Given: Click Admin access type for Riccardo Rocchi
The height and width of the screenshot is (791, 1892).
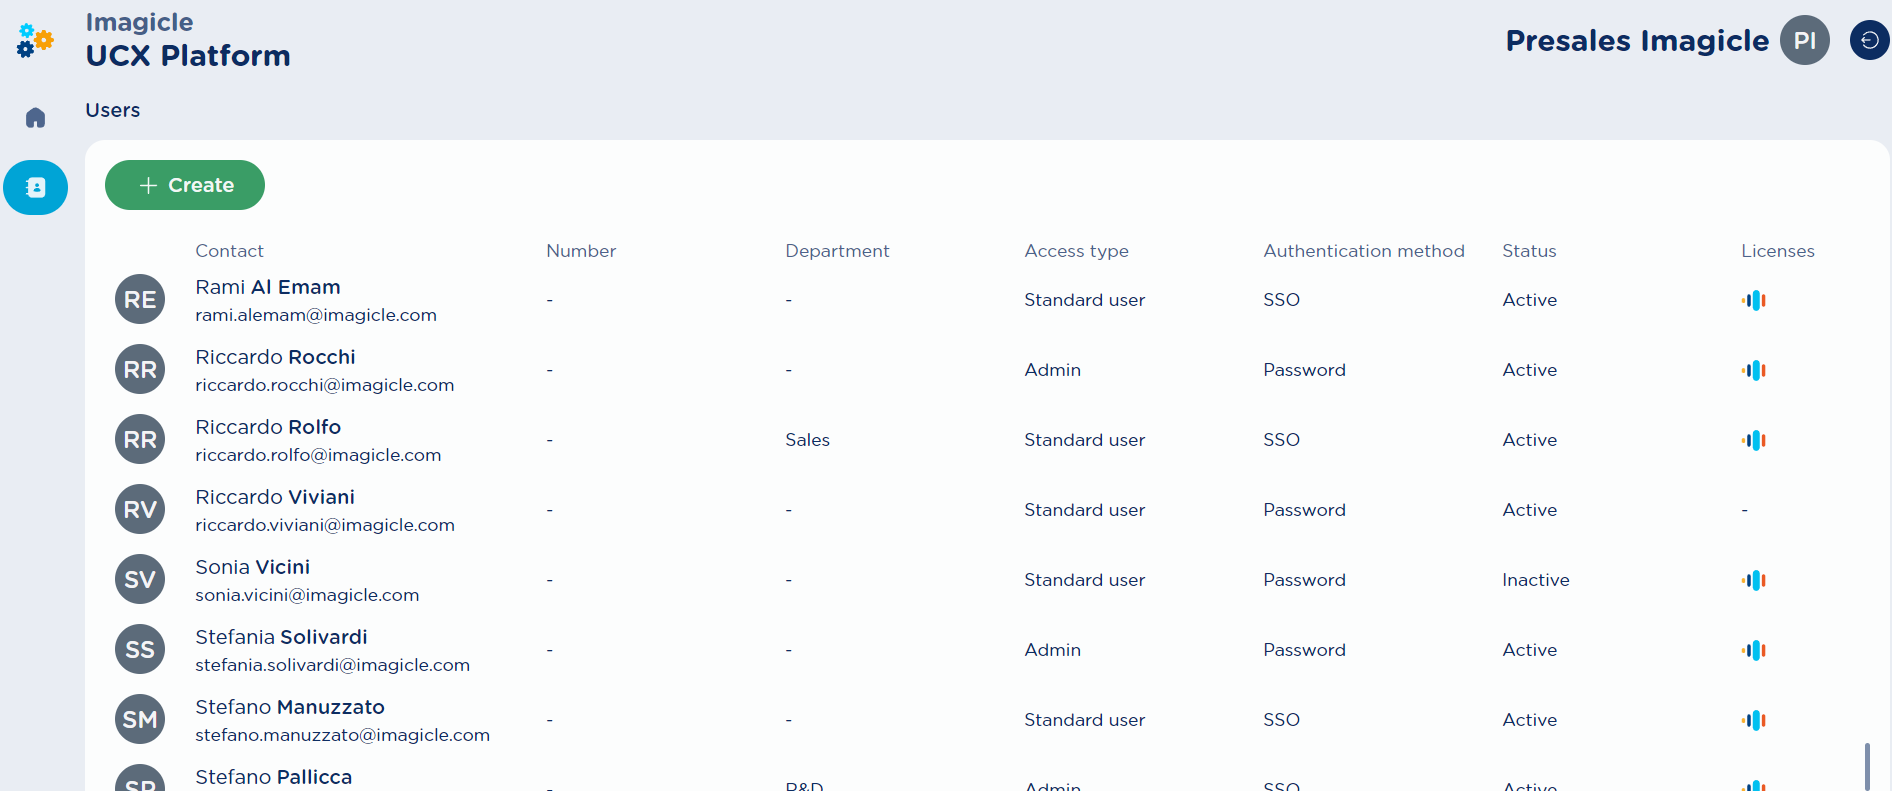Looking at the screenshot, I should pos(1052,370).
